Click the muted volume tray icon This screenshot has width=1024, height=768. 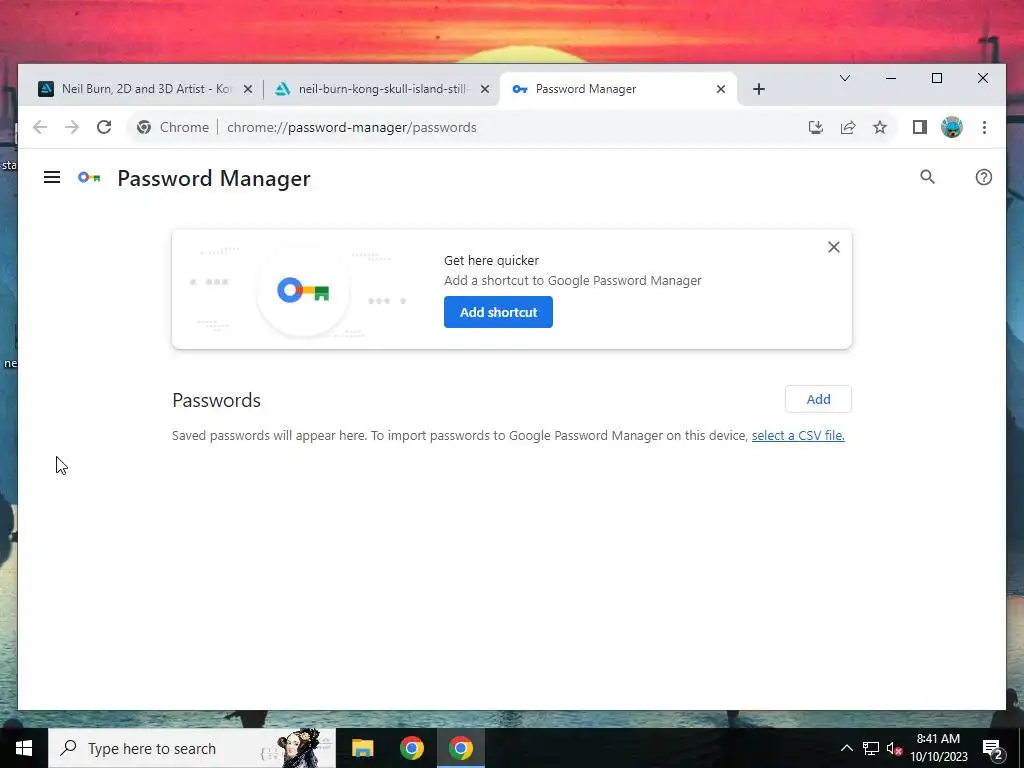894,748
